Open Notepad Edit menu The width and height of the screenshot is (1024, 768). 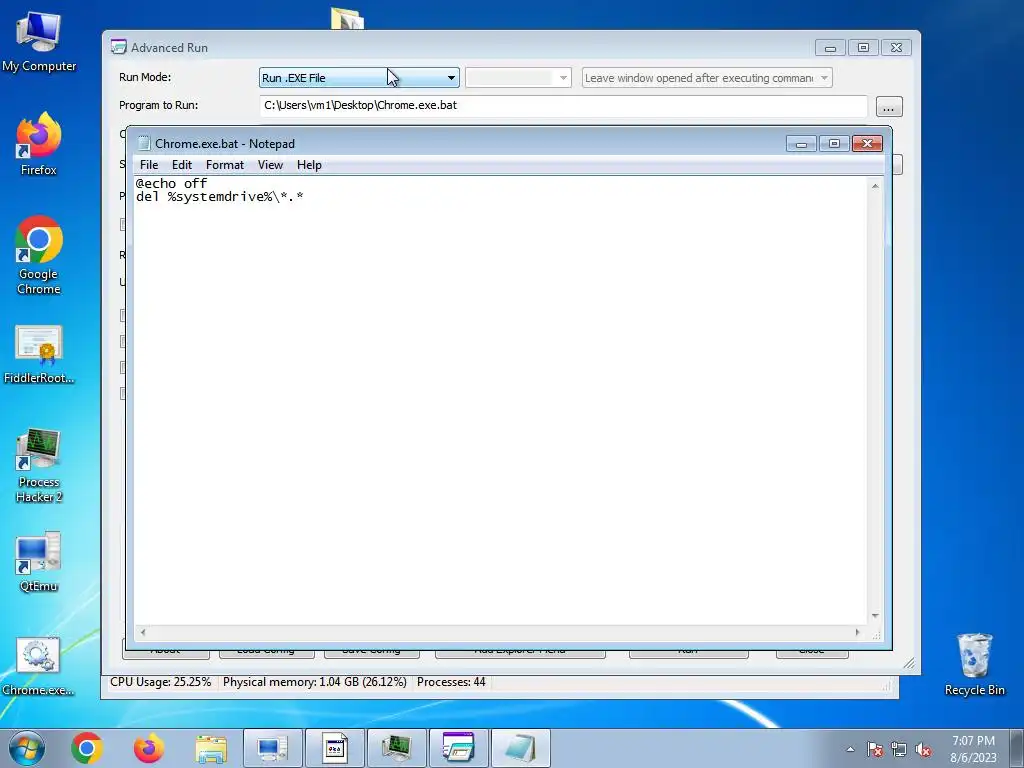(x=182, y=165)
